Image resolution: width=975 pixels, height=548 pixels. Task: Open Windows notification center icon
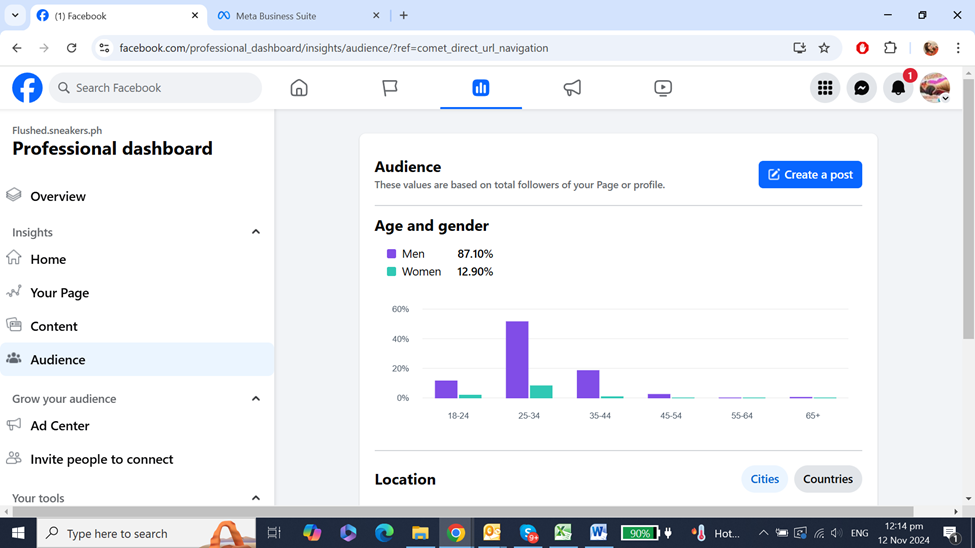[951, 533]
